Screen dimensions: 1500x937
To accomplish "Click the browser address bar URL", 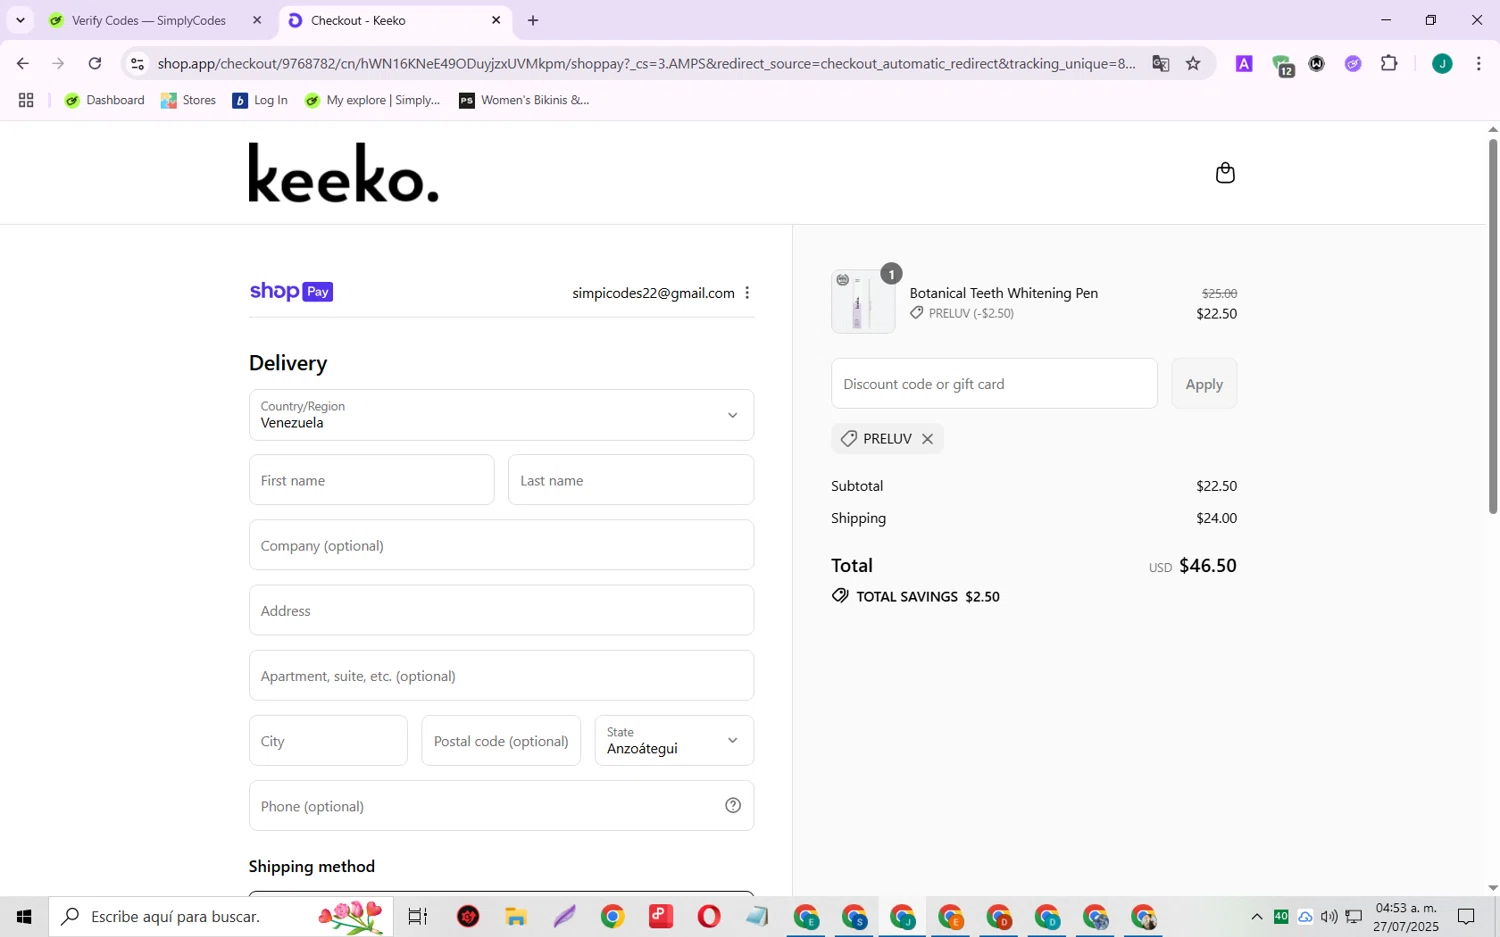I will (646, 63).
